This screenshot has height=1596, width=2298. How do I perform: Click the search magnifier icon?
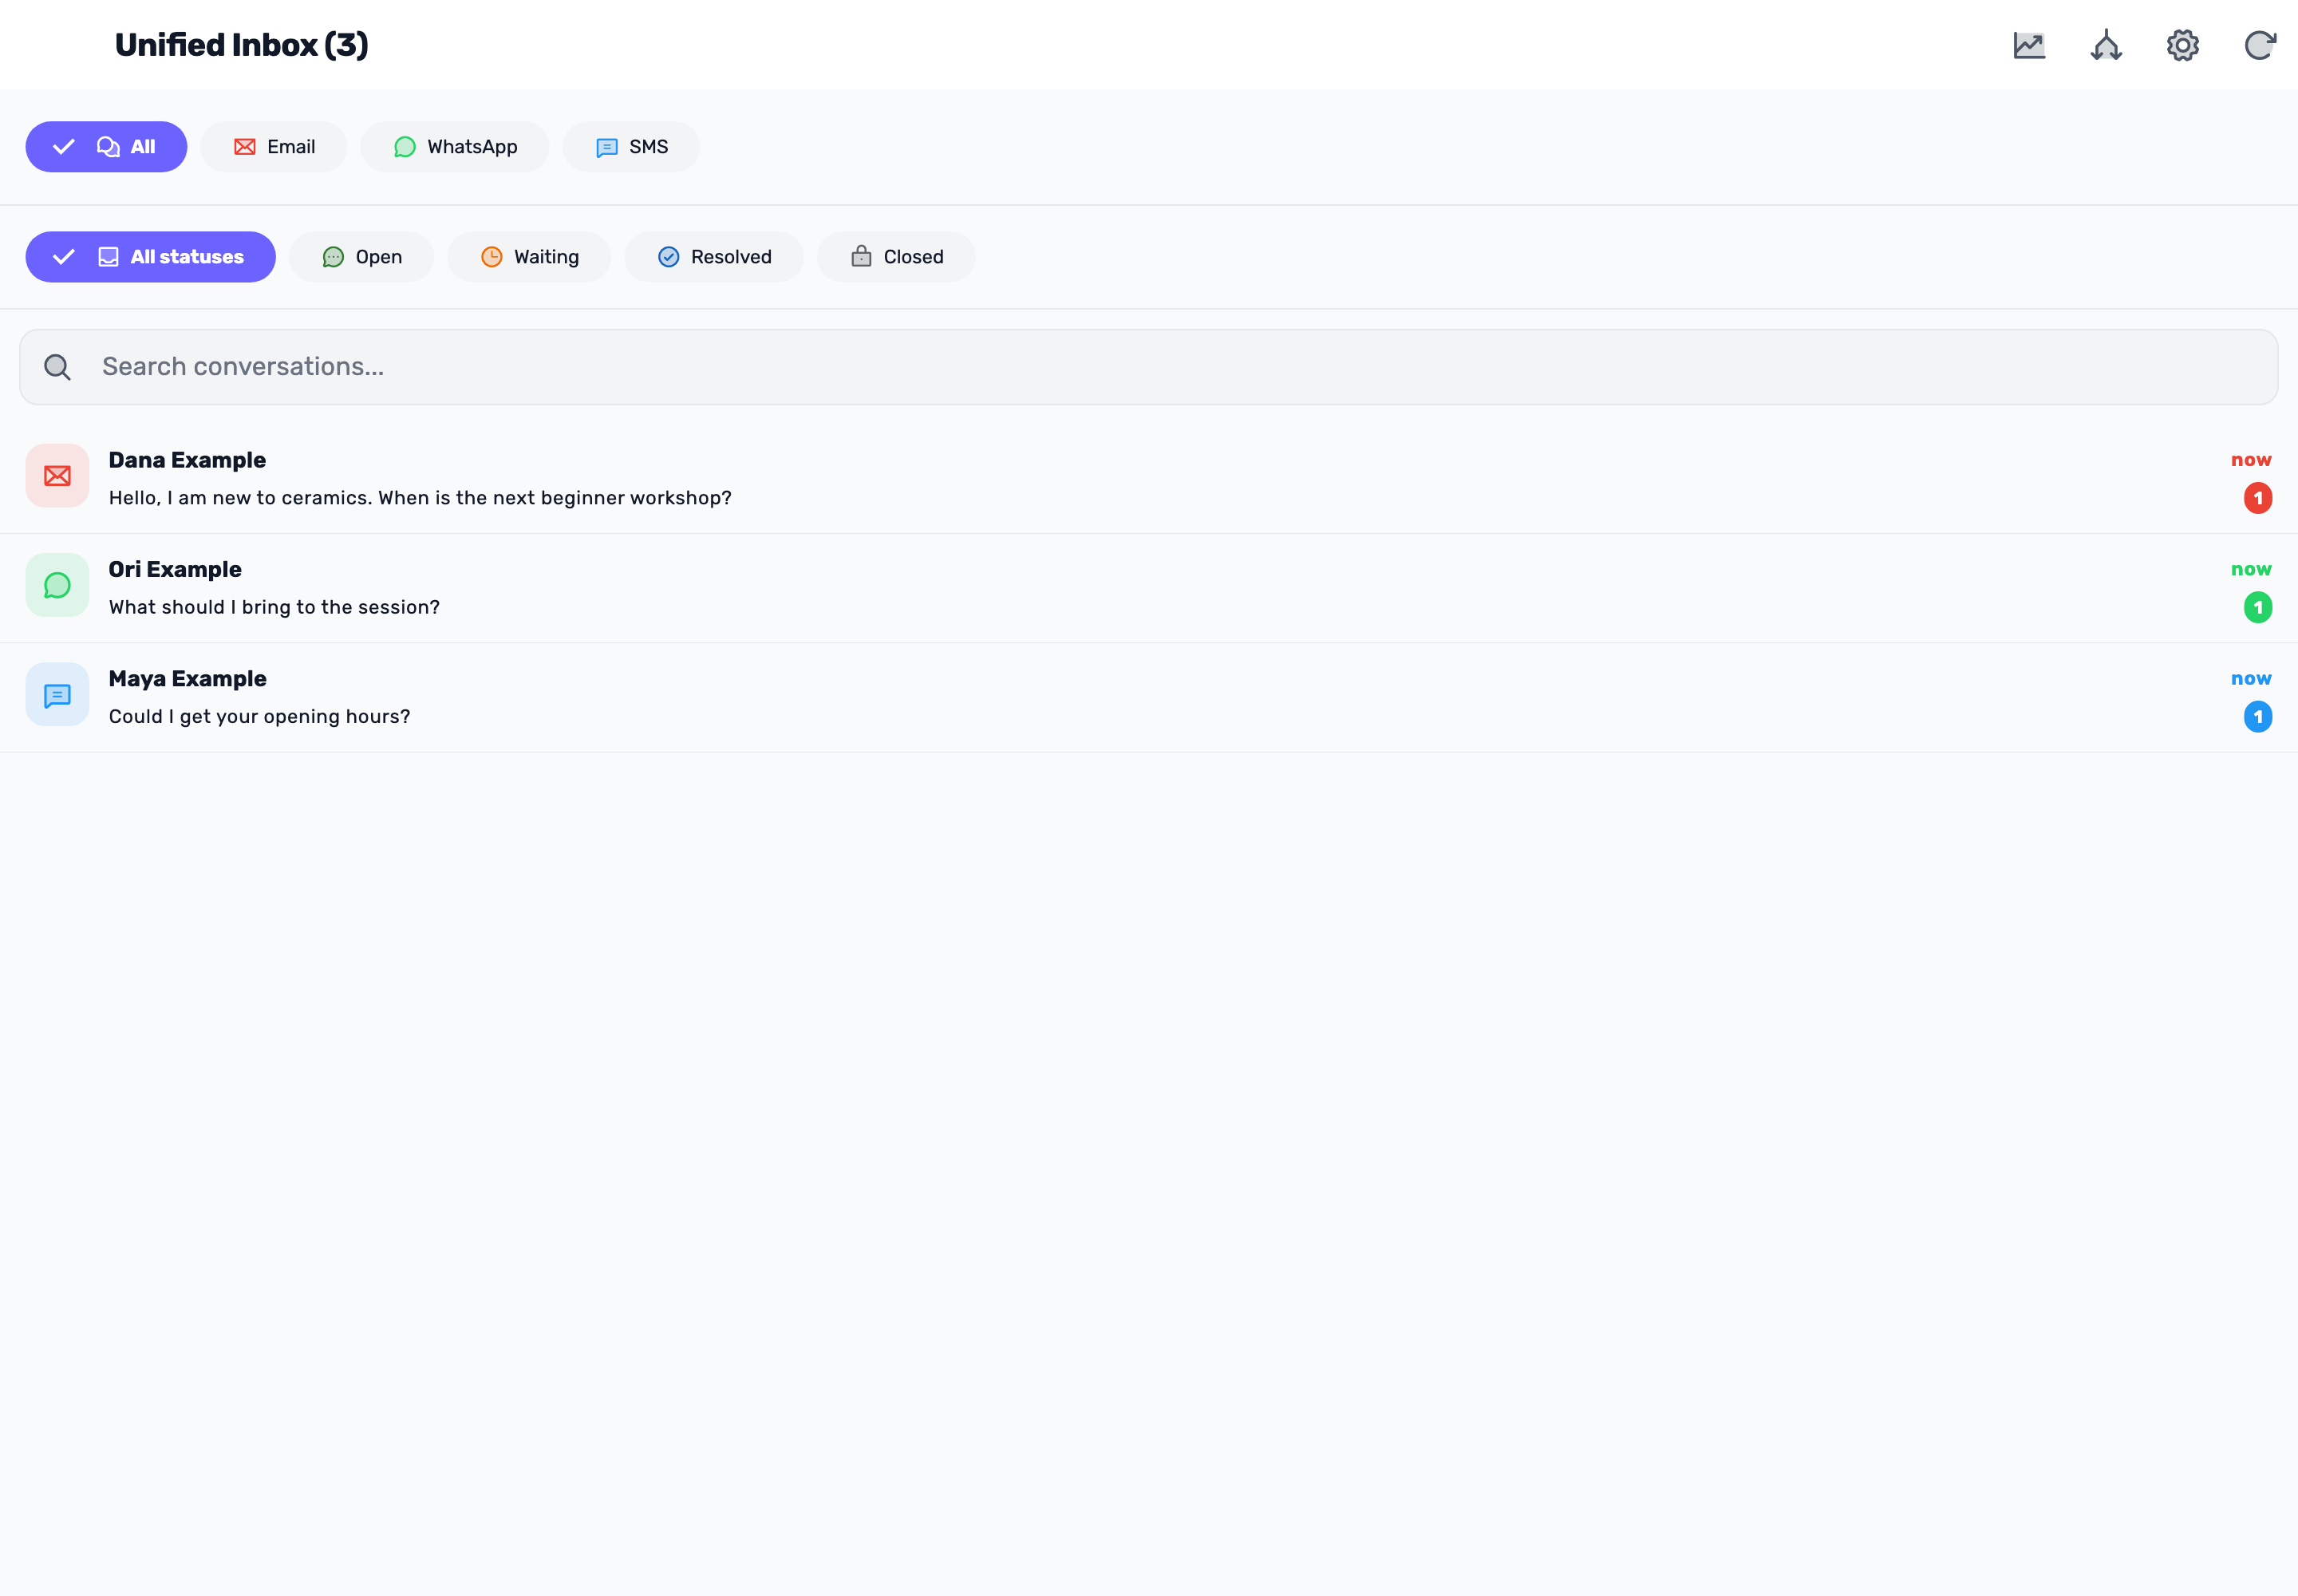point(58,367)
